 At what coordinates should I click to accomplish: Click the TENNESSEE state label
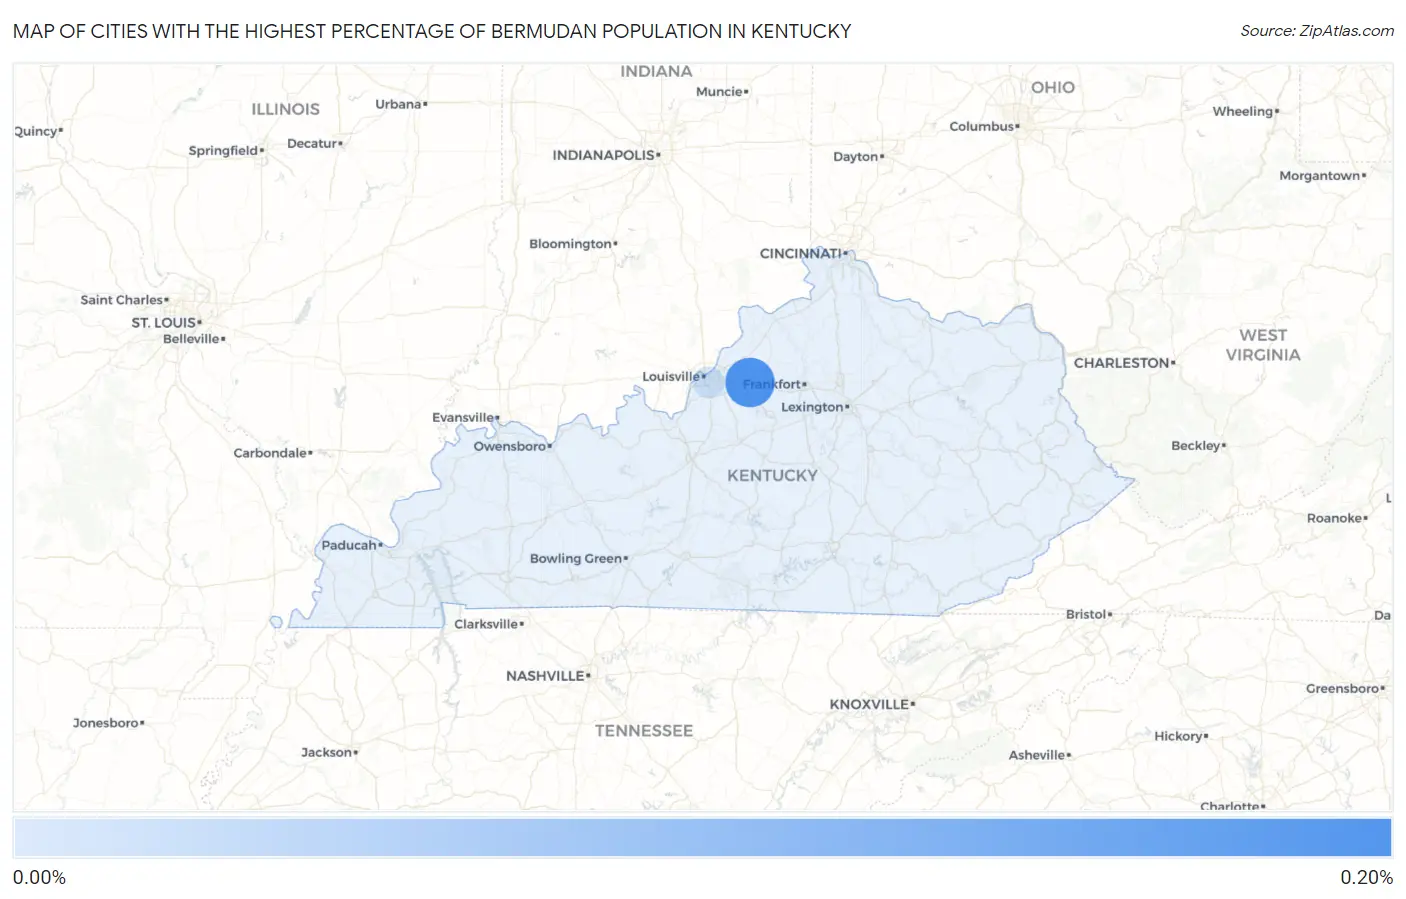(x=644, y=731)
